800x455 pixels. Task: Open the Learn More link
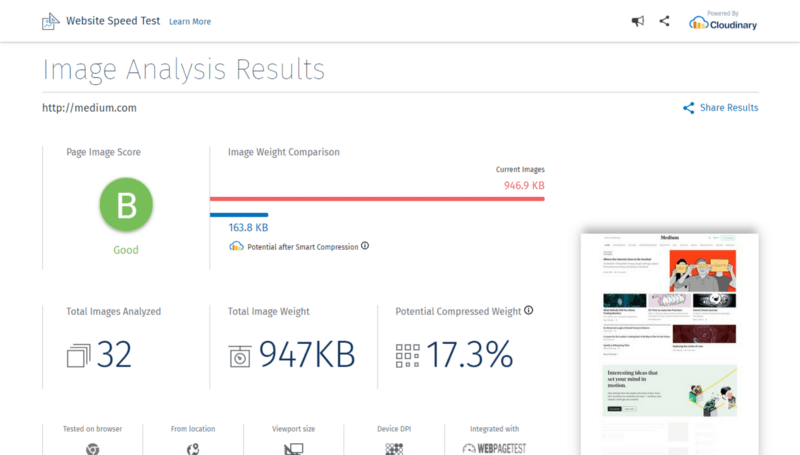(x=190, y=21)
